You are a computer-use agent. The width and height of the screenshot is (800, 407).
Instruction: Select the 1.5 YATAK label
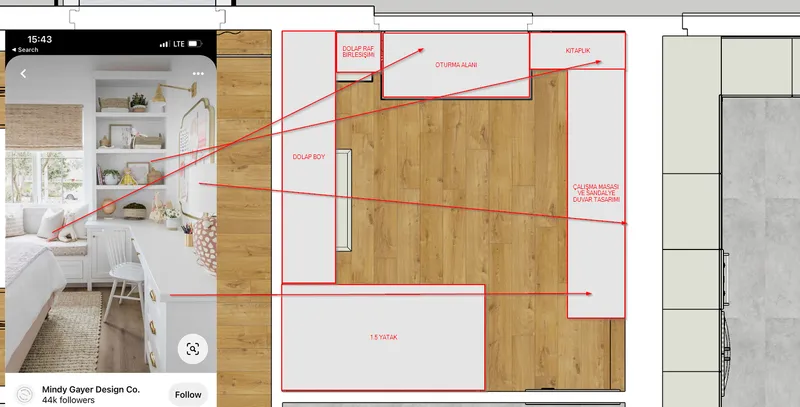[383, 337]
